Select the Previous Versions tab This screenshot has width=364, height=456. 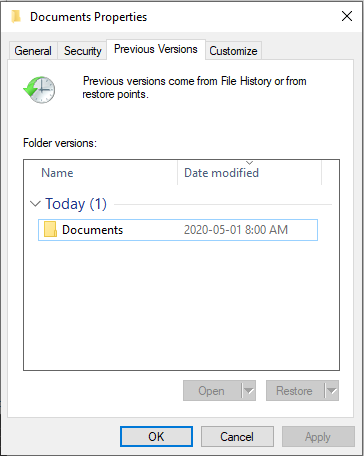156,49
